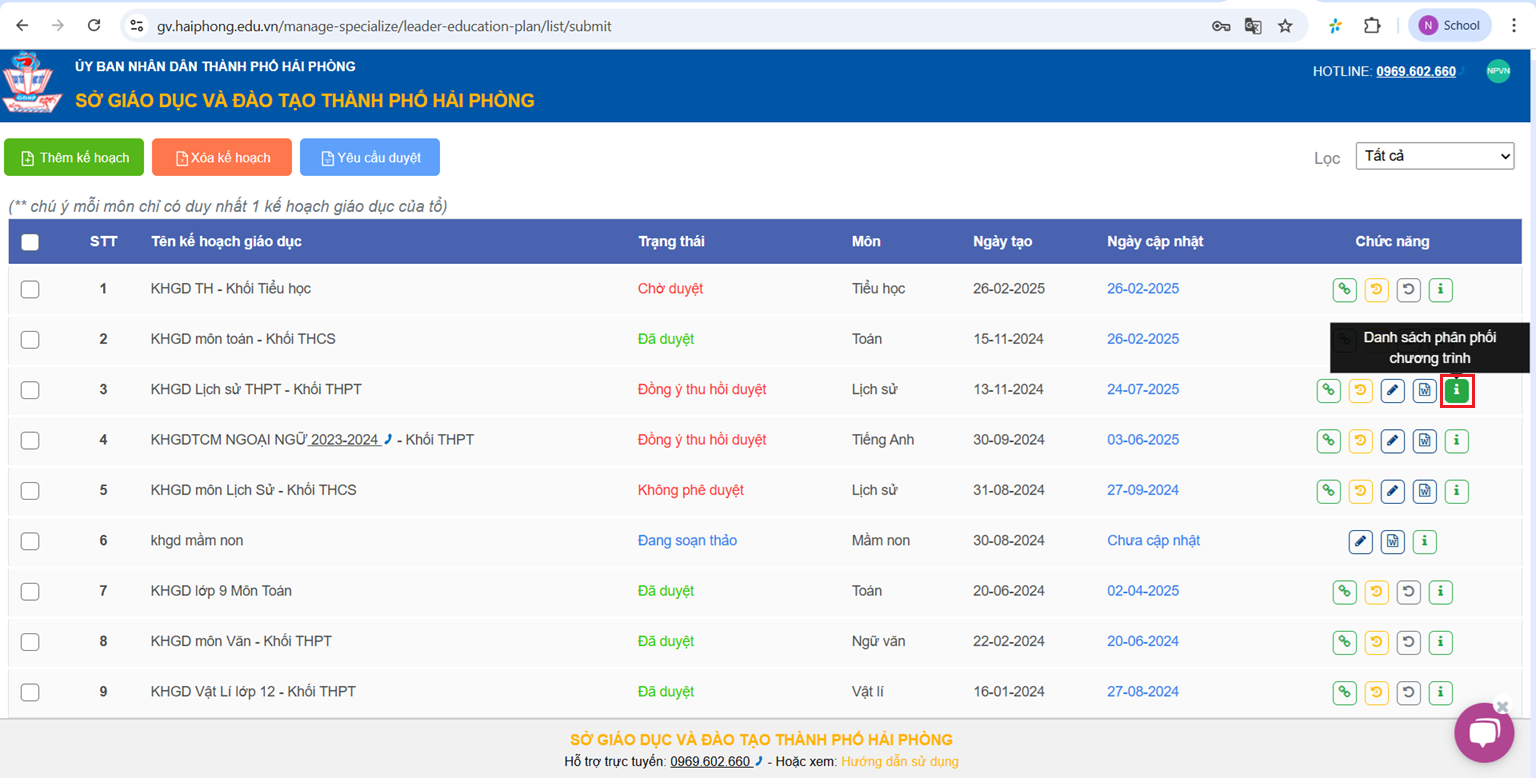
Task: Check the box for KHGD môn Lịch Sử row
Action: pyautogui.click(x=30, y=490)
